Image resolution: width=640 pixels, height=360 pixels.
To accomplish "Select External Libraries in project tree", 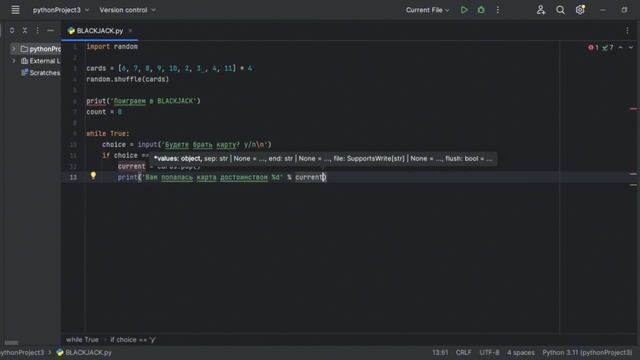I will click(41, 61).
